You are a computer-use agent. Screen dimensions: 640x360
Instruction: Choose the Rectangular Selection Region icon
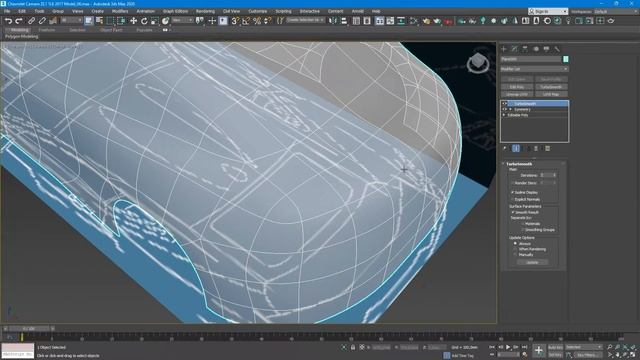coord(110,21)
